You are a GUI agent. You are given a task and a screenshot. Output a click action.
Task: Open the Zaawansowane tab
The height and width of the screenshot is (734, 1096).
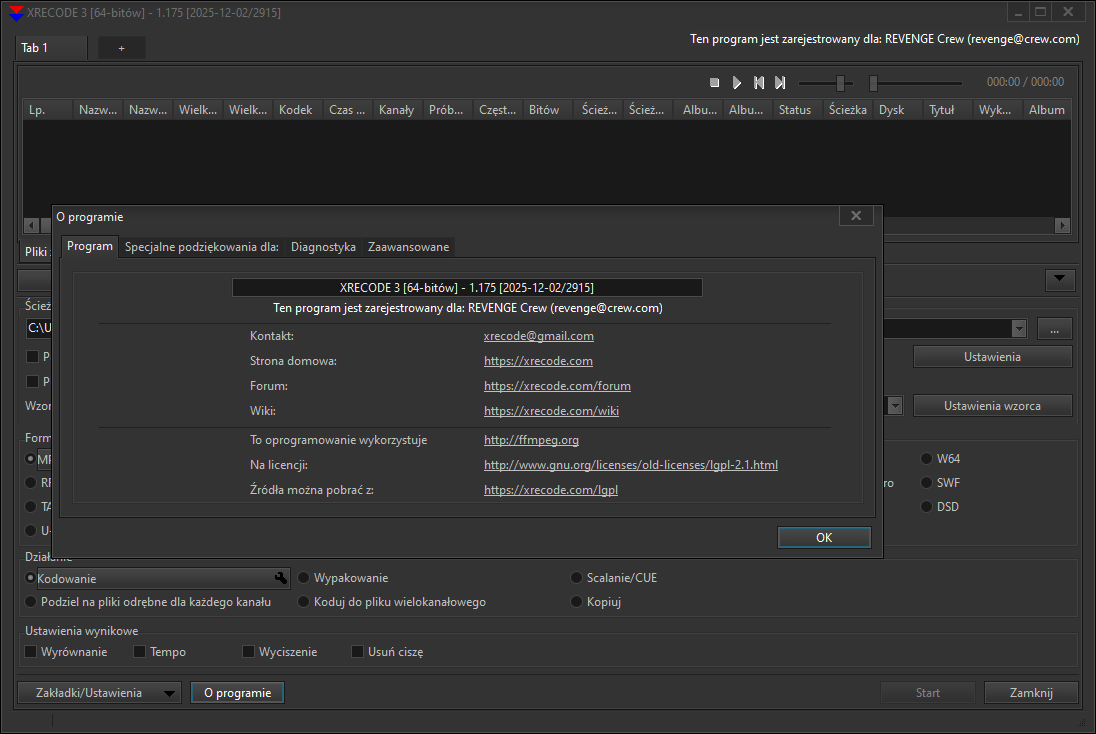coord(408,247)
